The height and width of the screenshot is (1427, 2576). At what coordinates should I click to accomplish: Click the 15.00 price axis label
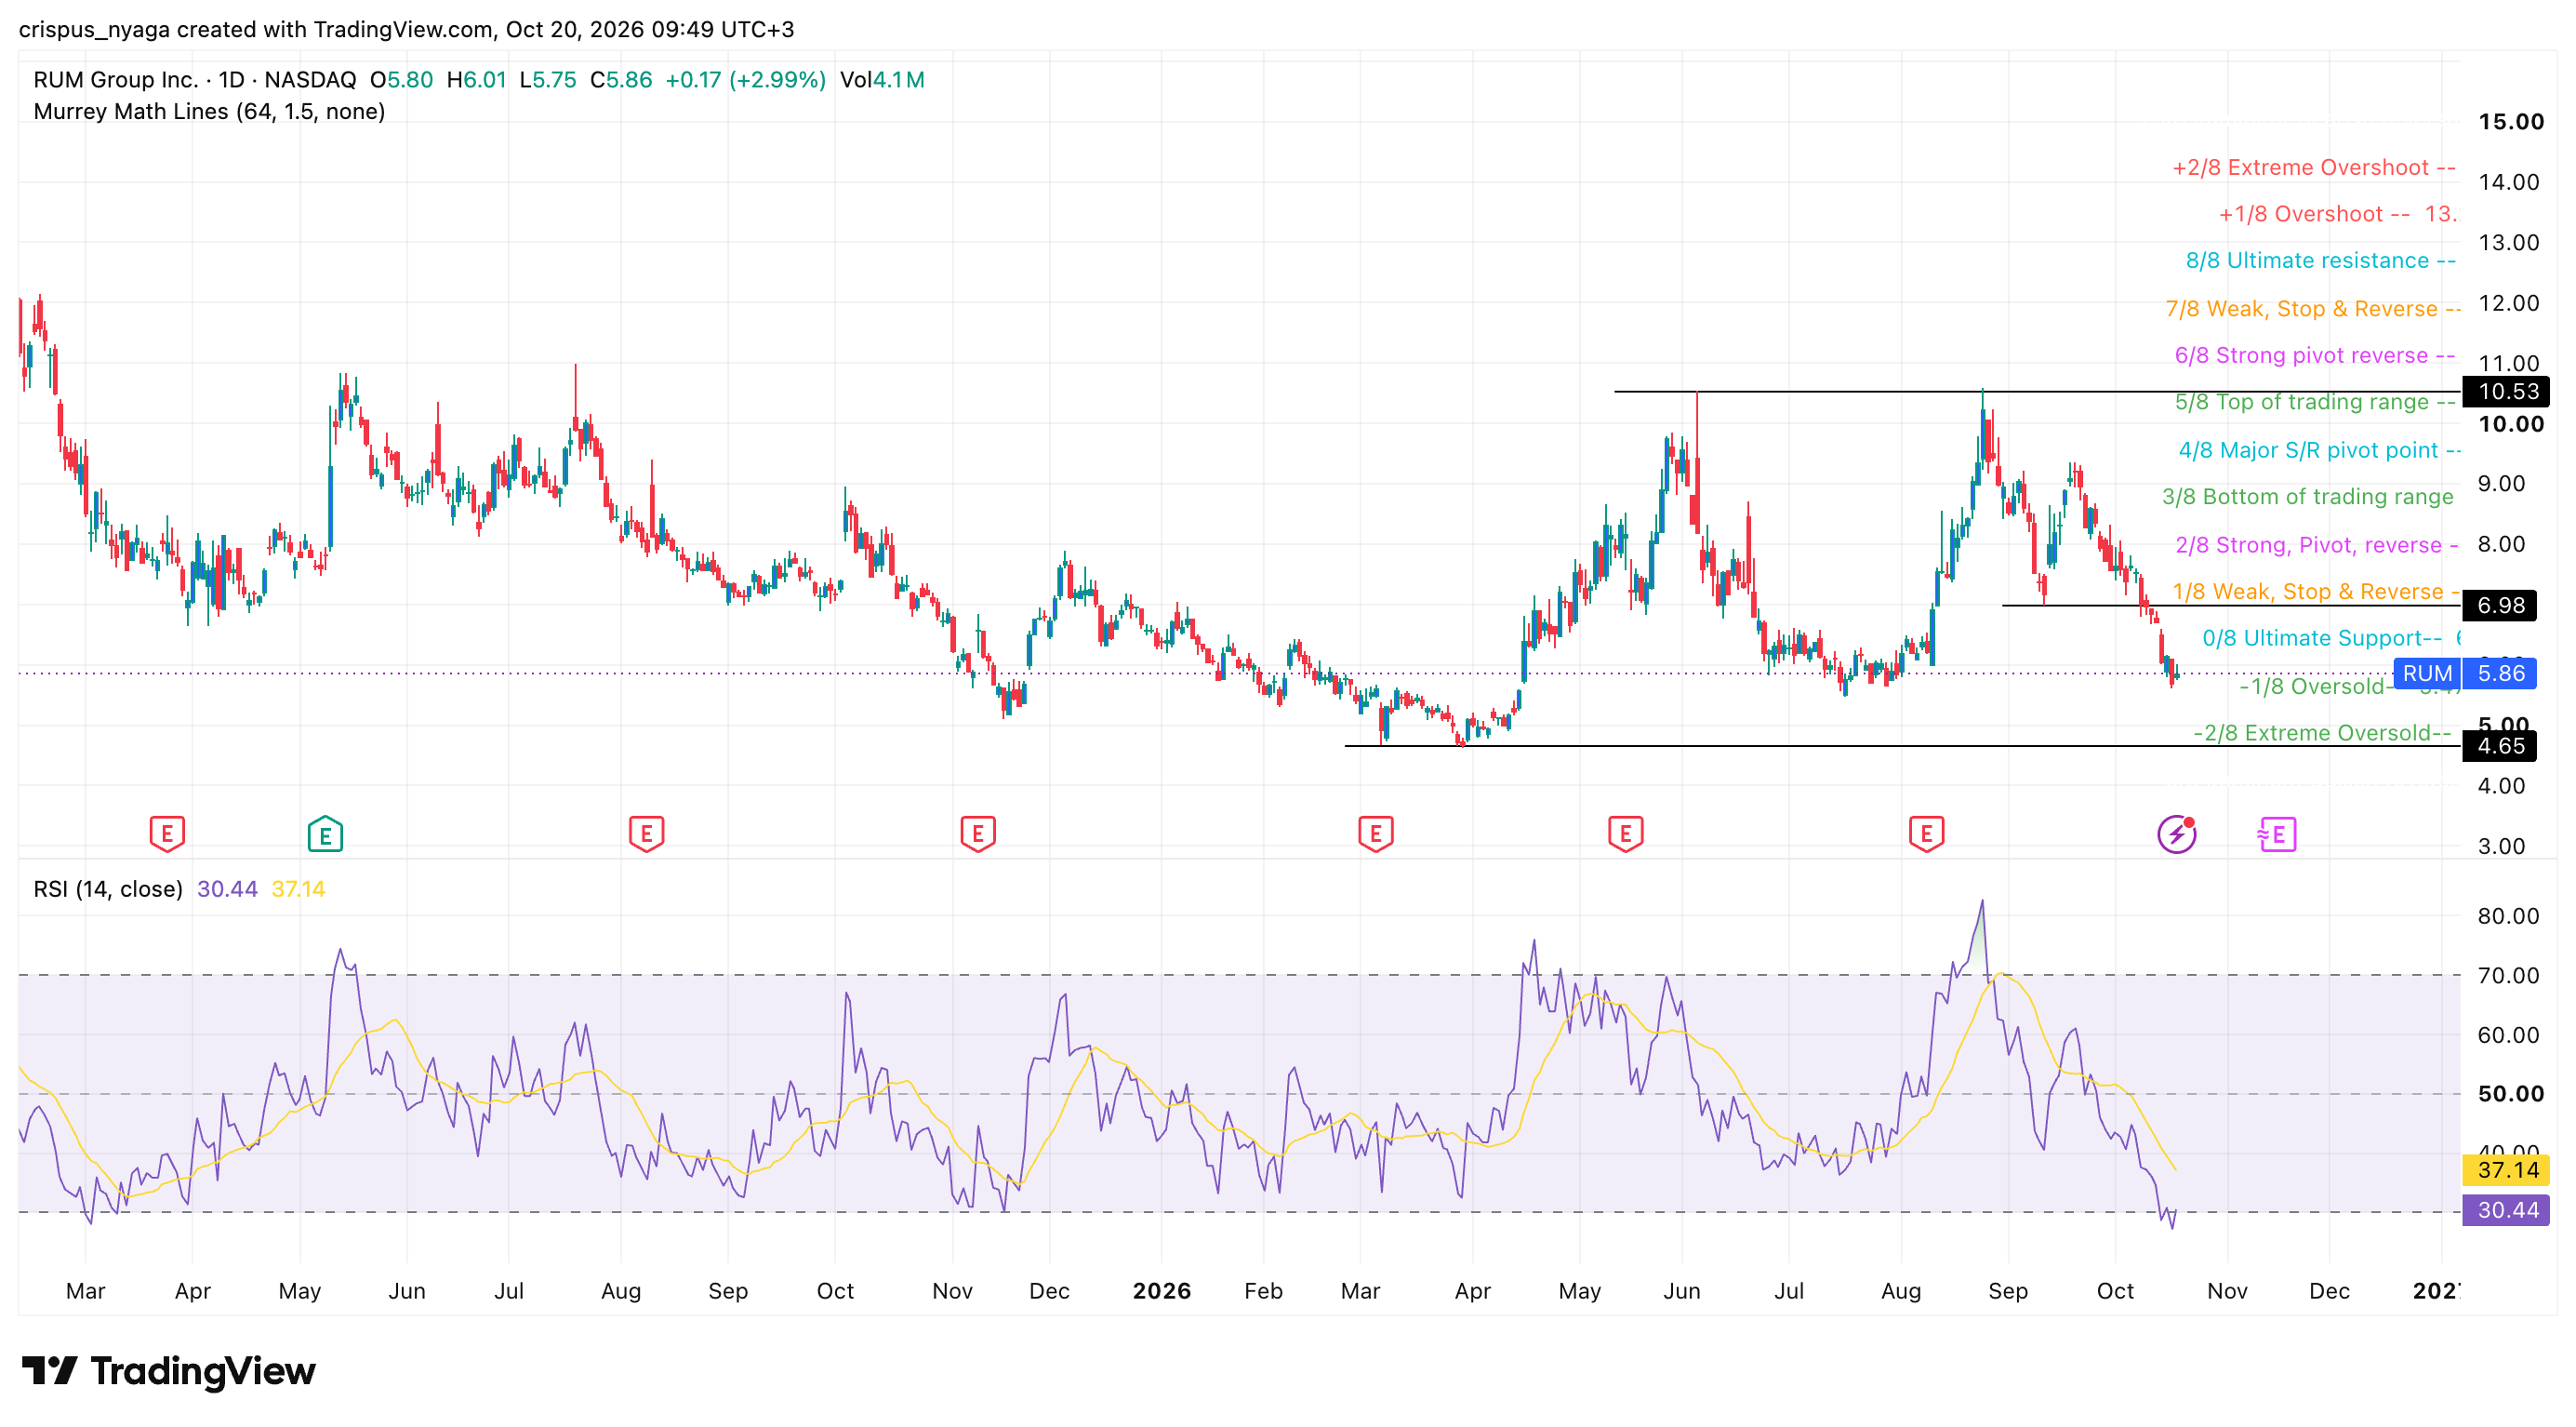point(2510,122)
